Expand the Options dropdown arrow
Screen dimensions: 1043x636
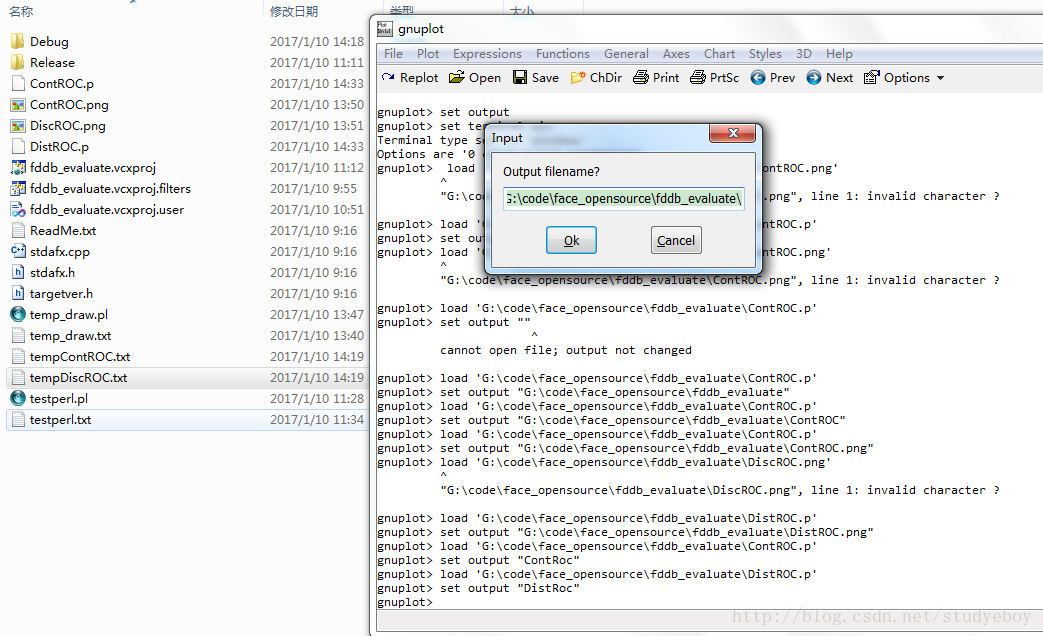pos(941,79)
